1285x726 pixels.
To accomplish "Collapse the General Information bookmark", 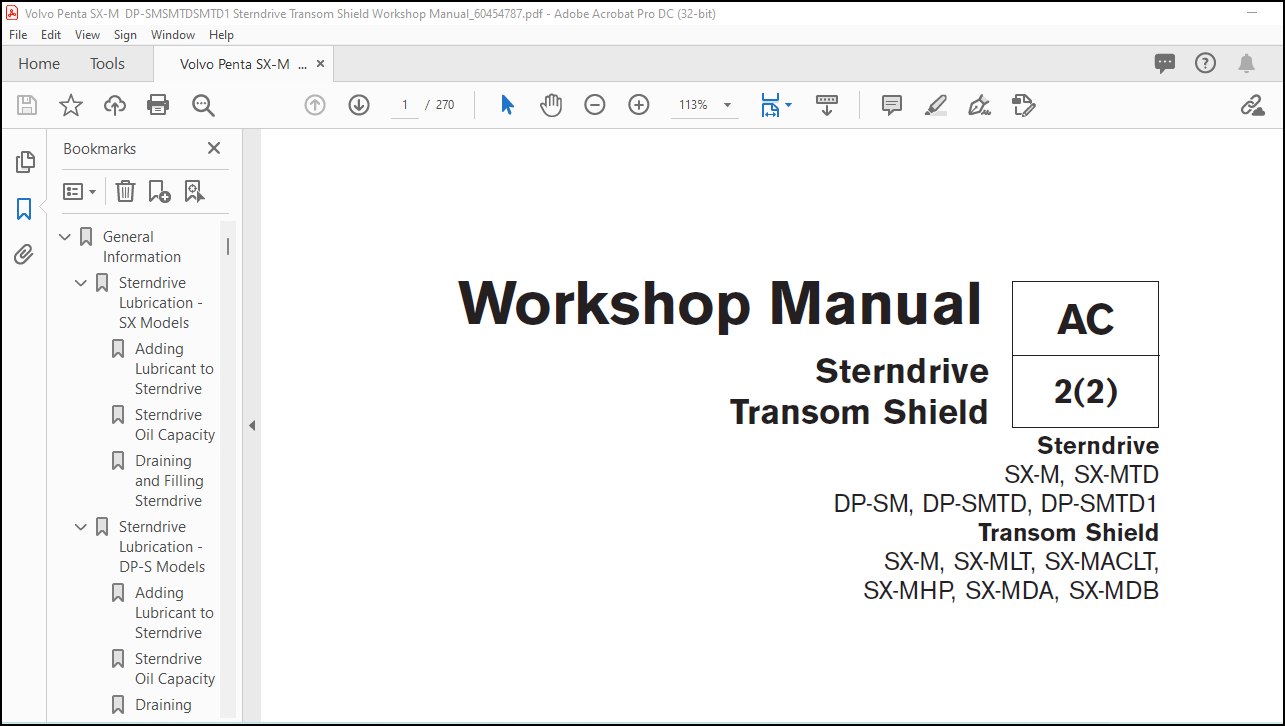I will [65, 237].
